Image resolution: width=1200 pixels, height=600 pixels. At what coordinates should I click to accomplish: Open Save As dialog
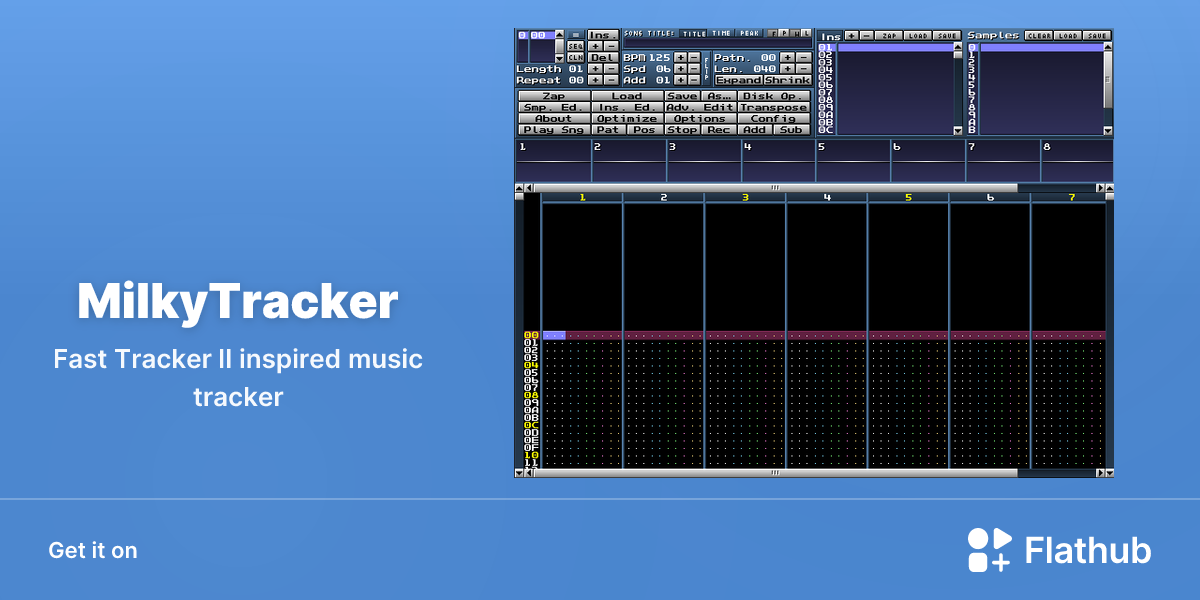point(719,96)
